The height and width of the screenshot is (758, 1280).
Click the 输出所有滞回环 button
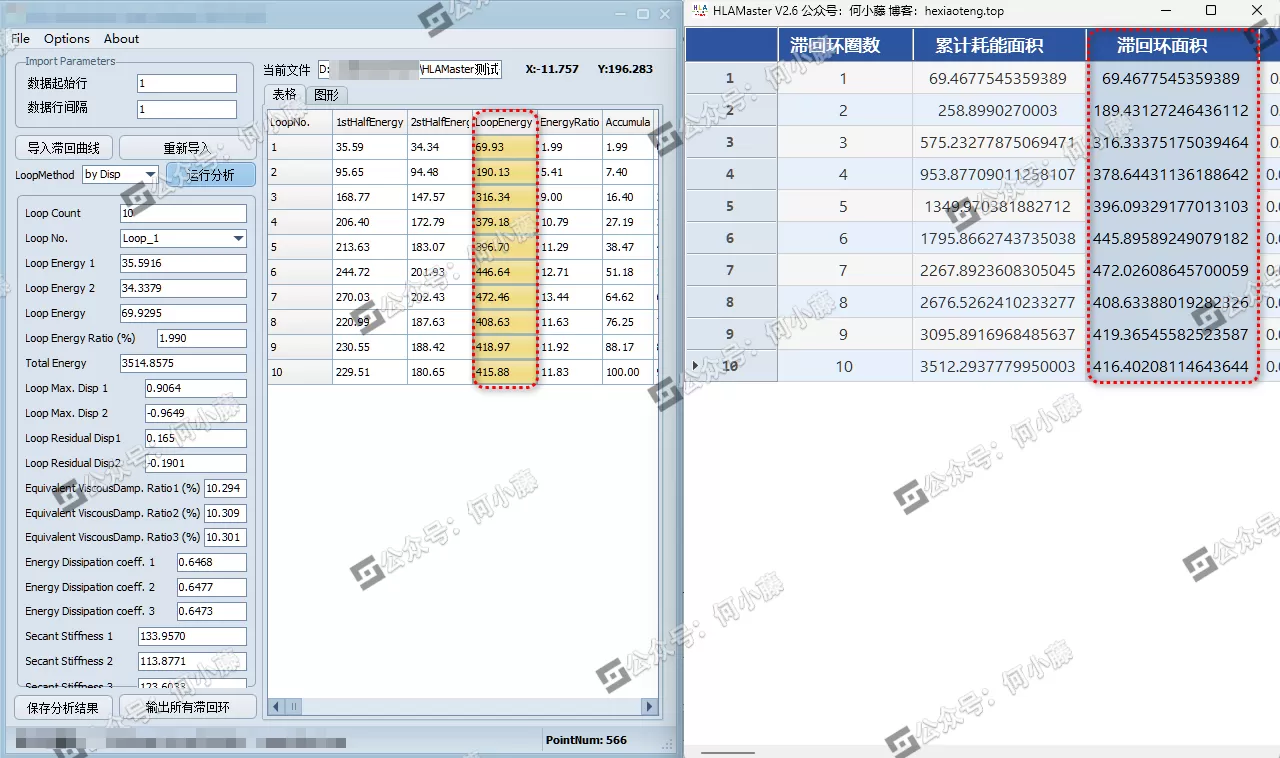click(187, 708)
